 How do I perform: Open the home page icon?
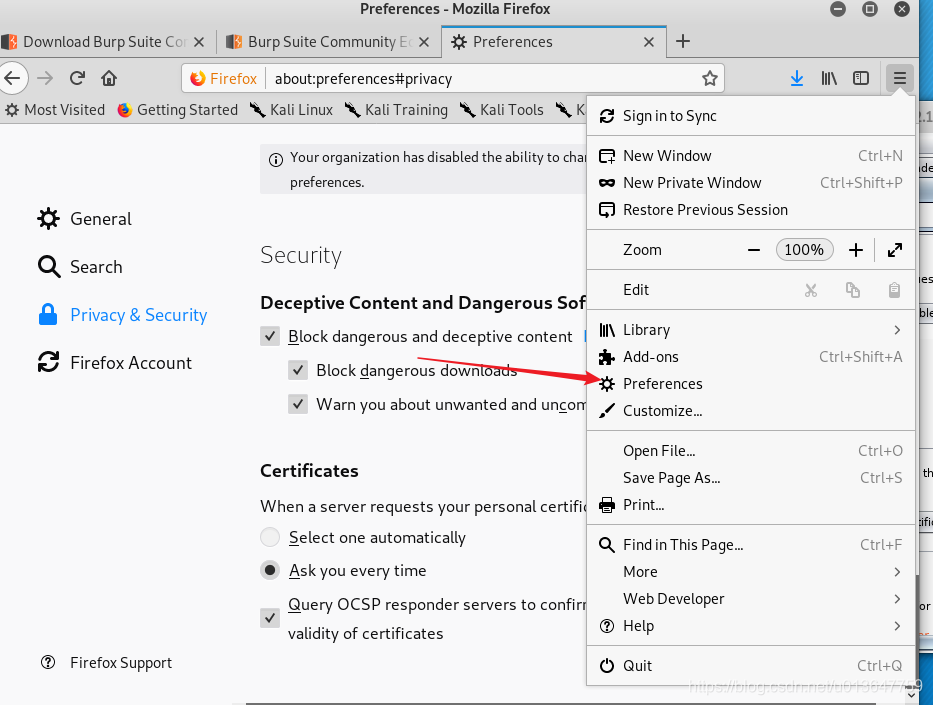click(109, 78)
